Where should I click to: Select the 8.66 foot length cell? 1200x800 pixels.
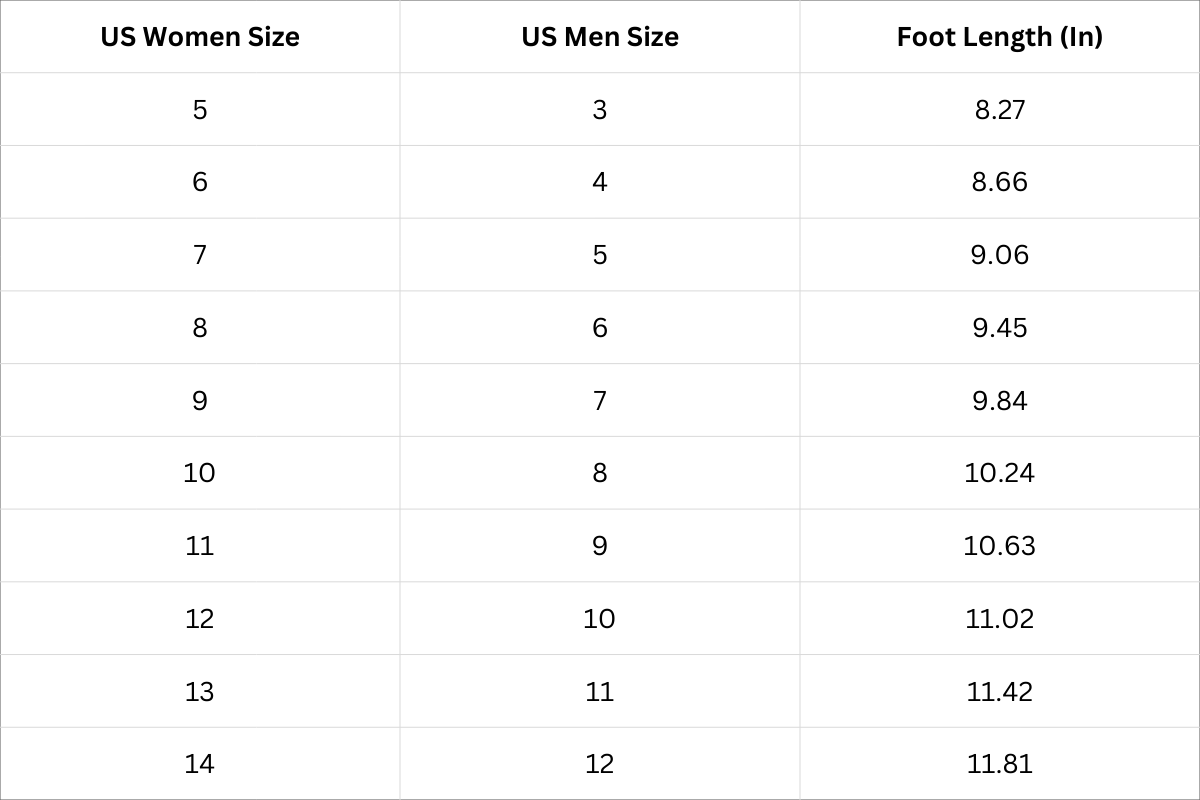click(x=1000, y=182)
